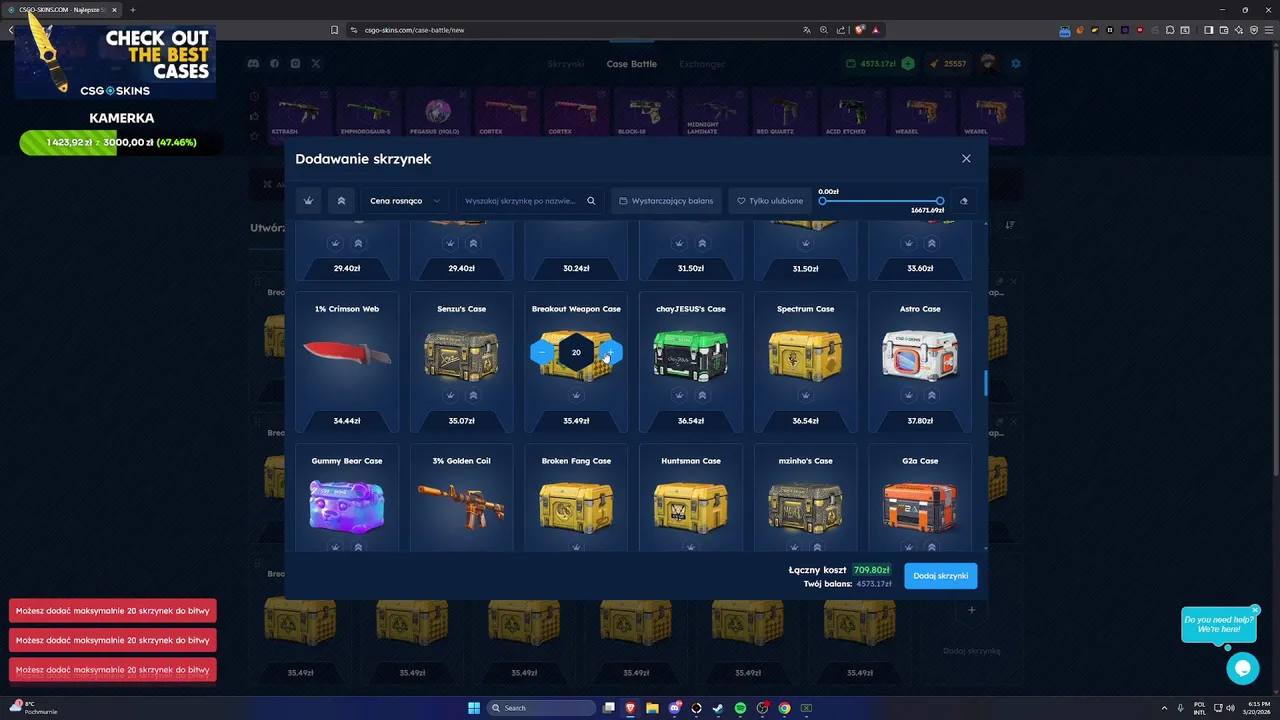Close the Dodawanie skrzynek dialog

(x=966, y=158)
